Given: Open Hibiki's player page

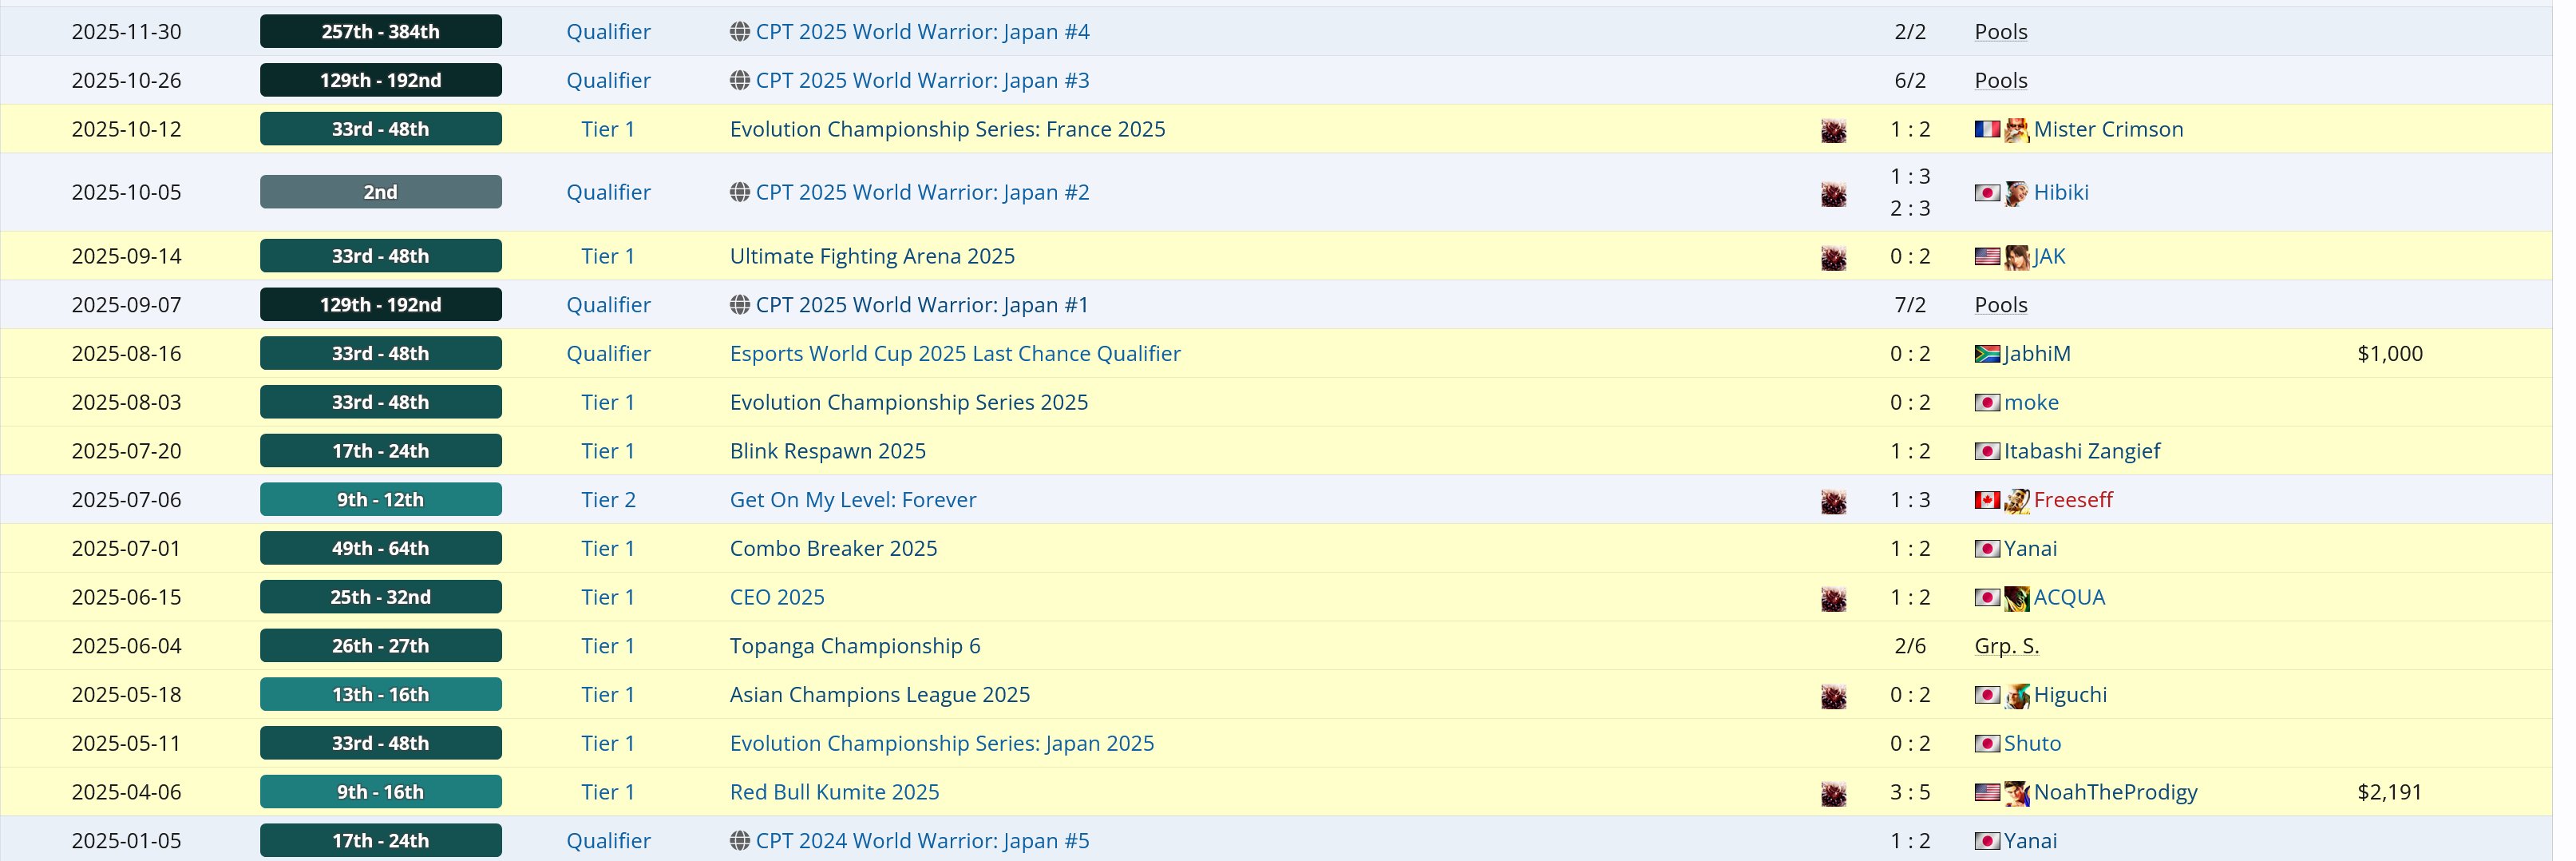Looking at the screenshot, I should (x=2061, y=192).
